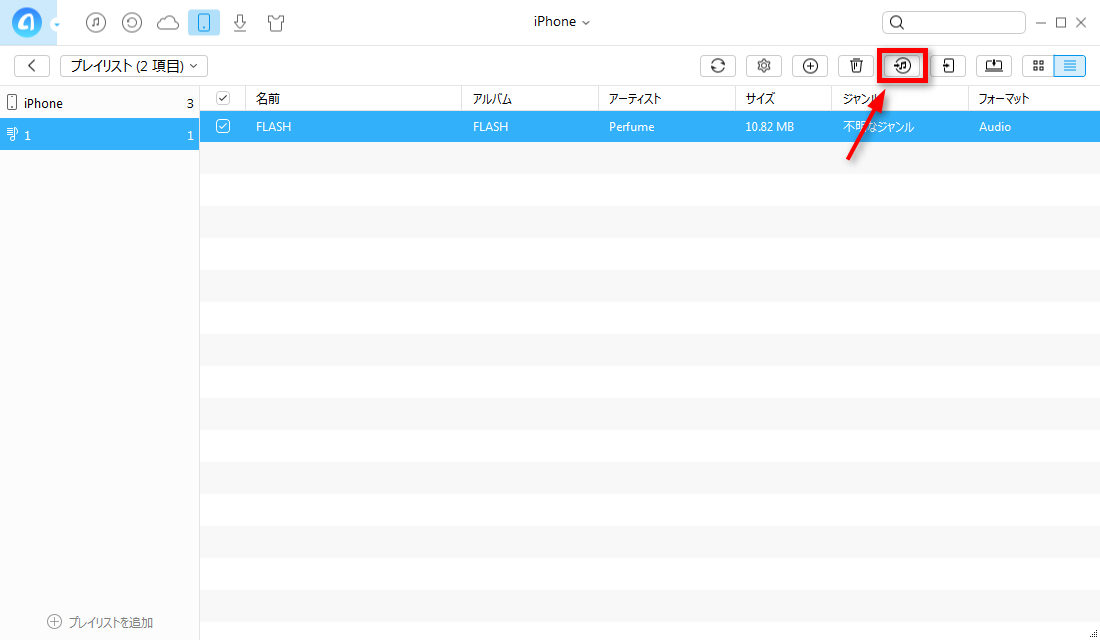Click the send to computer icon
The width and height of the screenshot is (1100, 640).
click(x=994, y=66)
